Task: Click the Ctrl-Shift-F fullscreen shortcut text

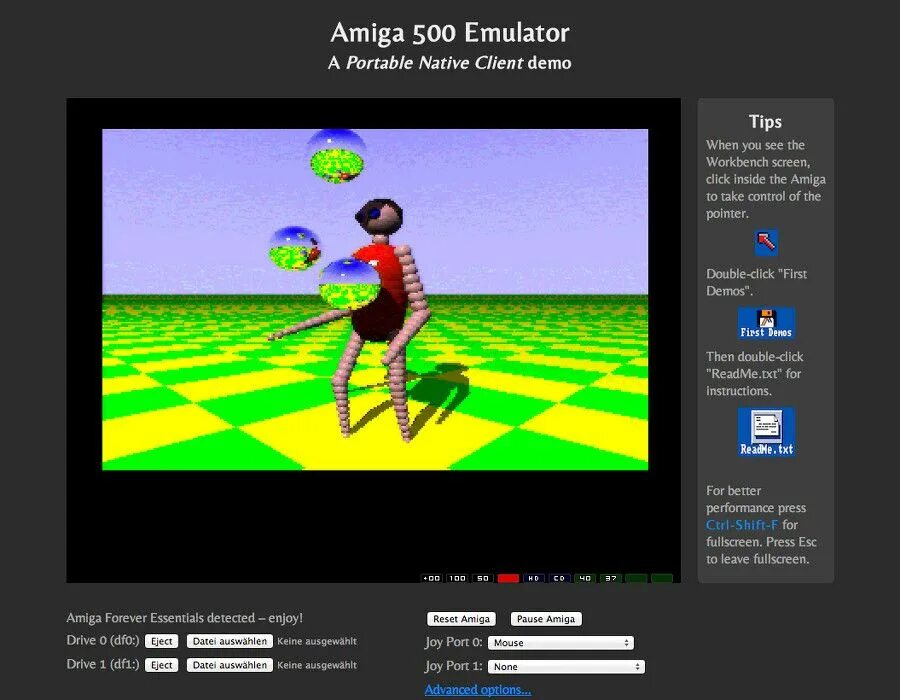Action: [x=742, y=525]
